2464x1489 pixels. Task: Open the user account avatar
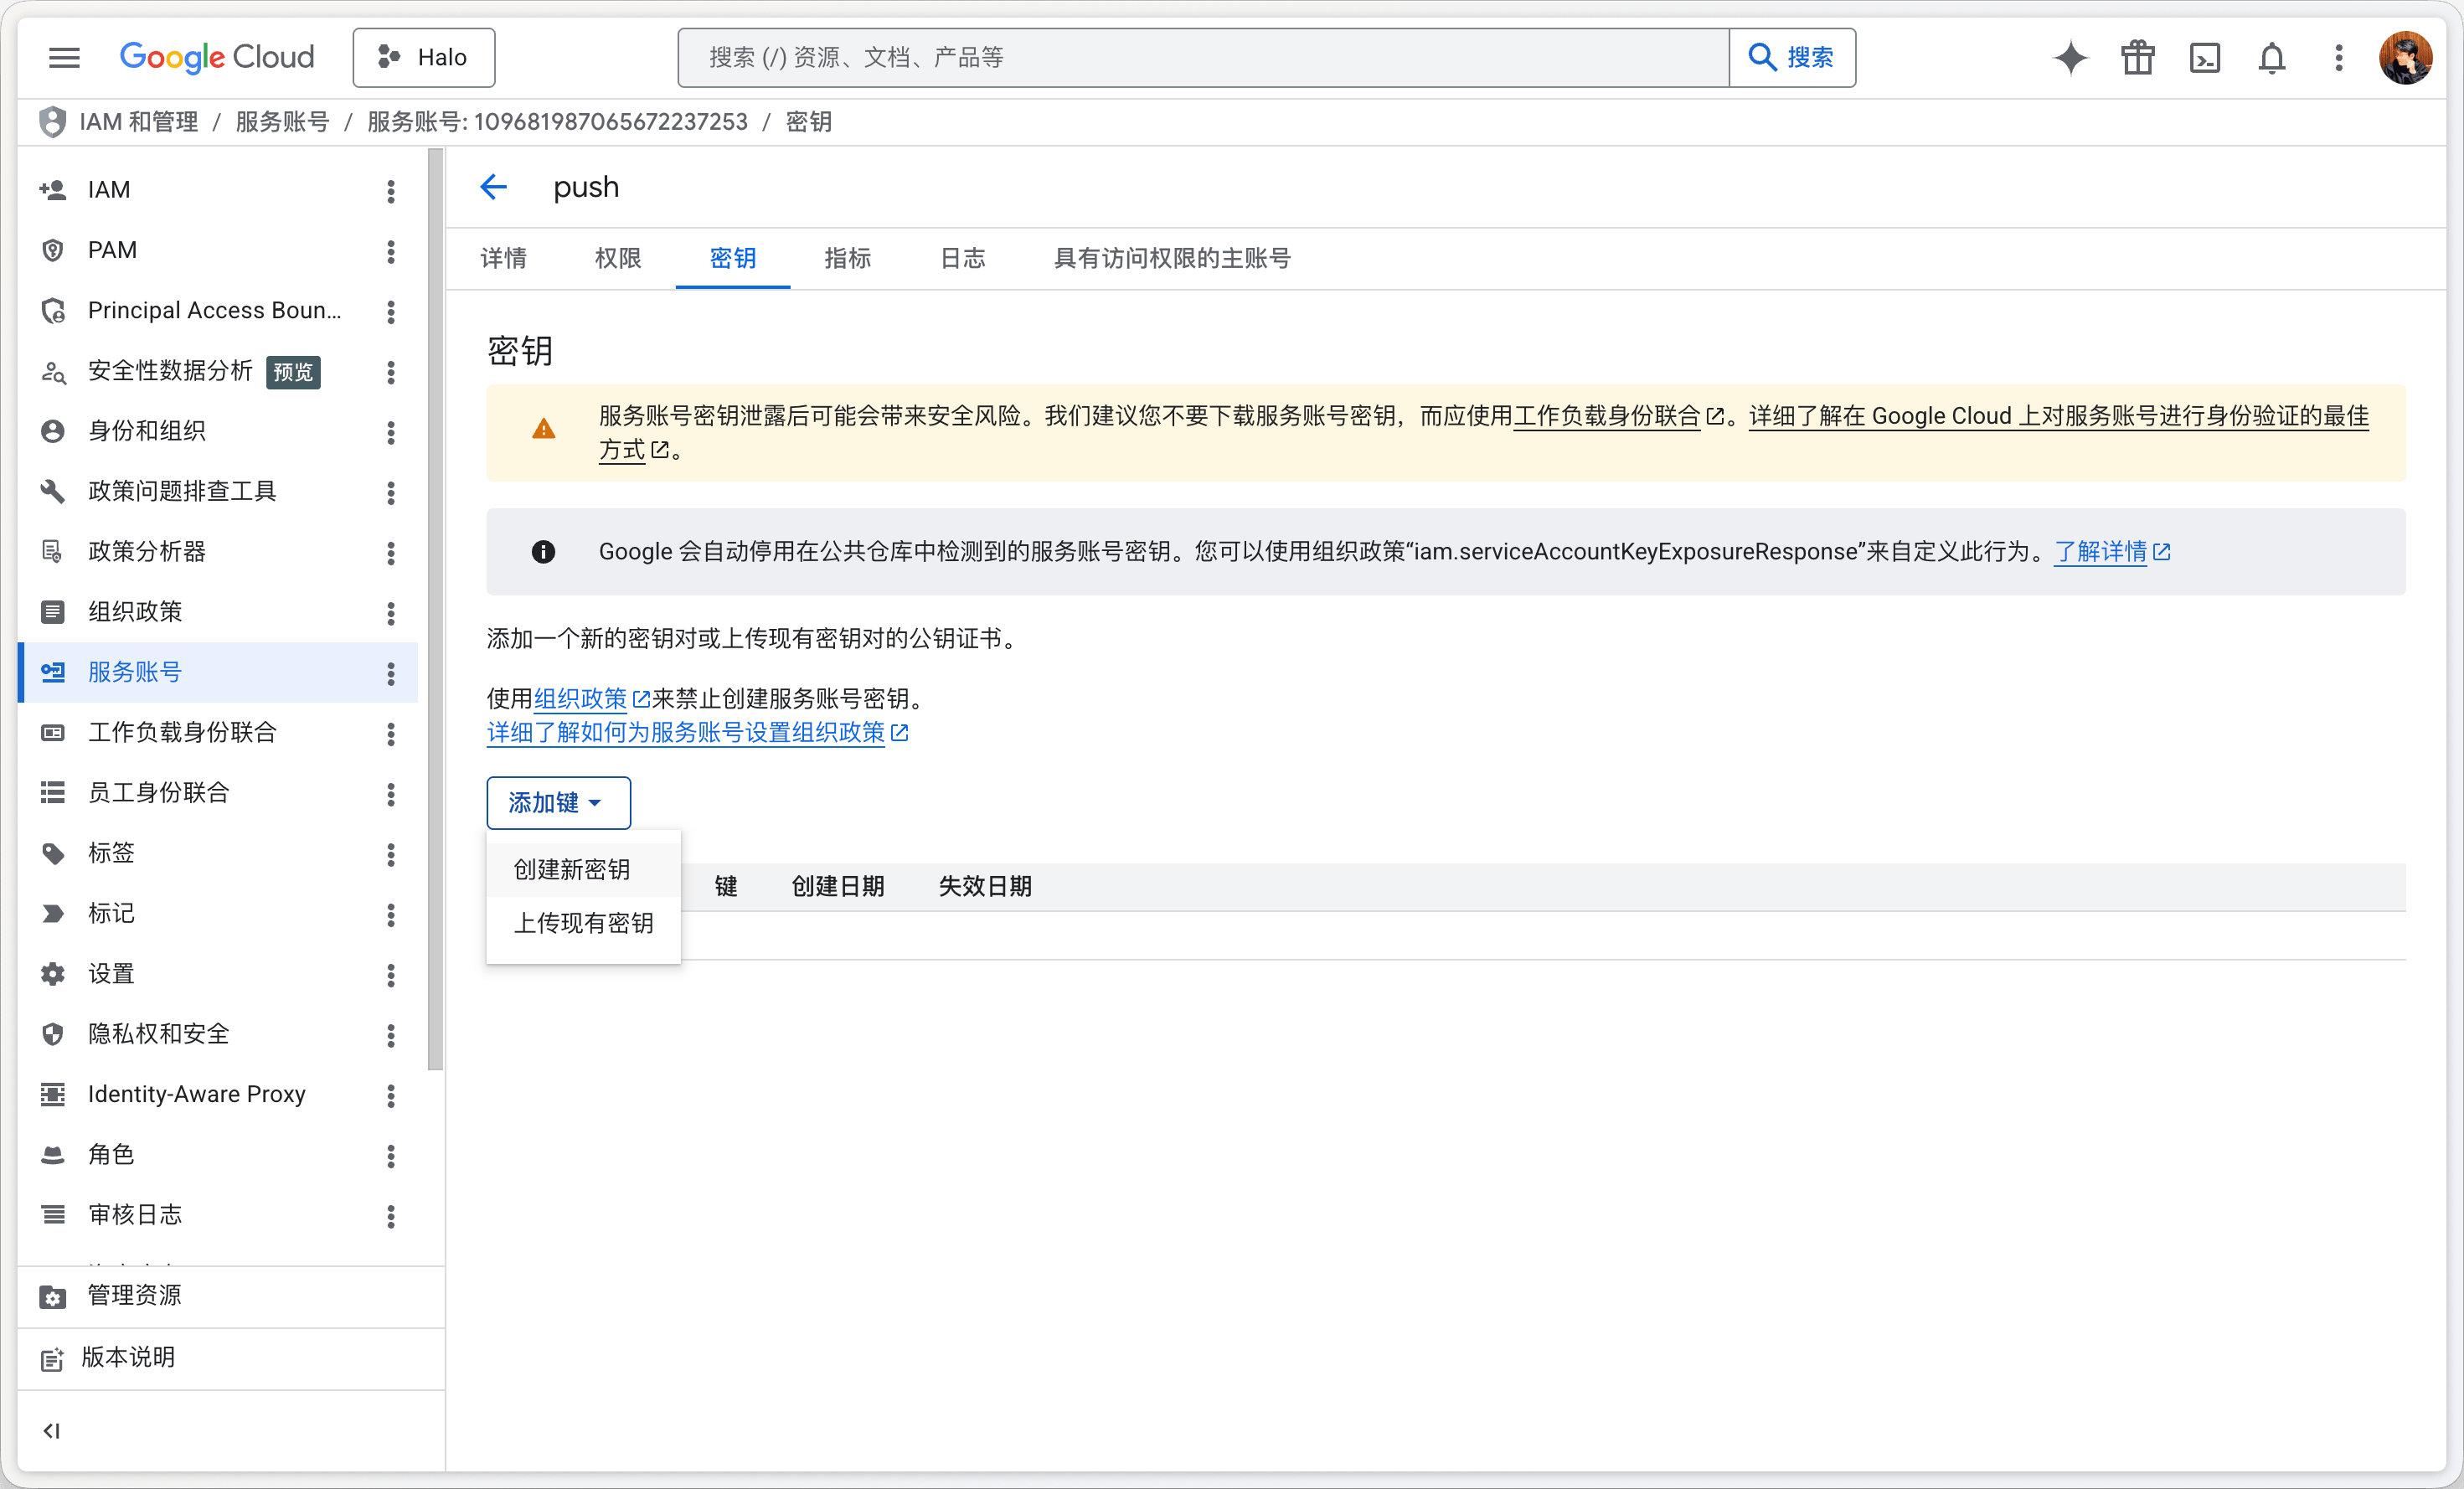pos(2405,58)
